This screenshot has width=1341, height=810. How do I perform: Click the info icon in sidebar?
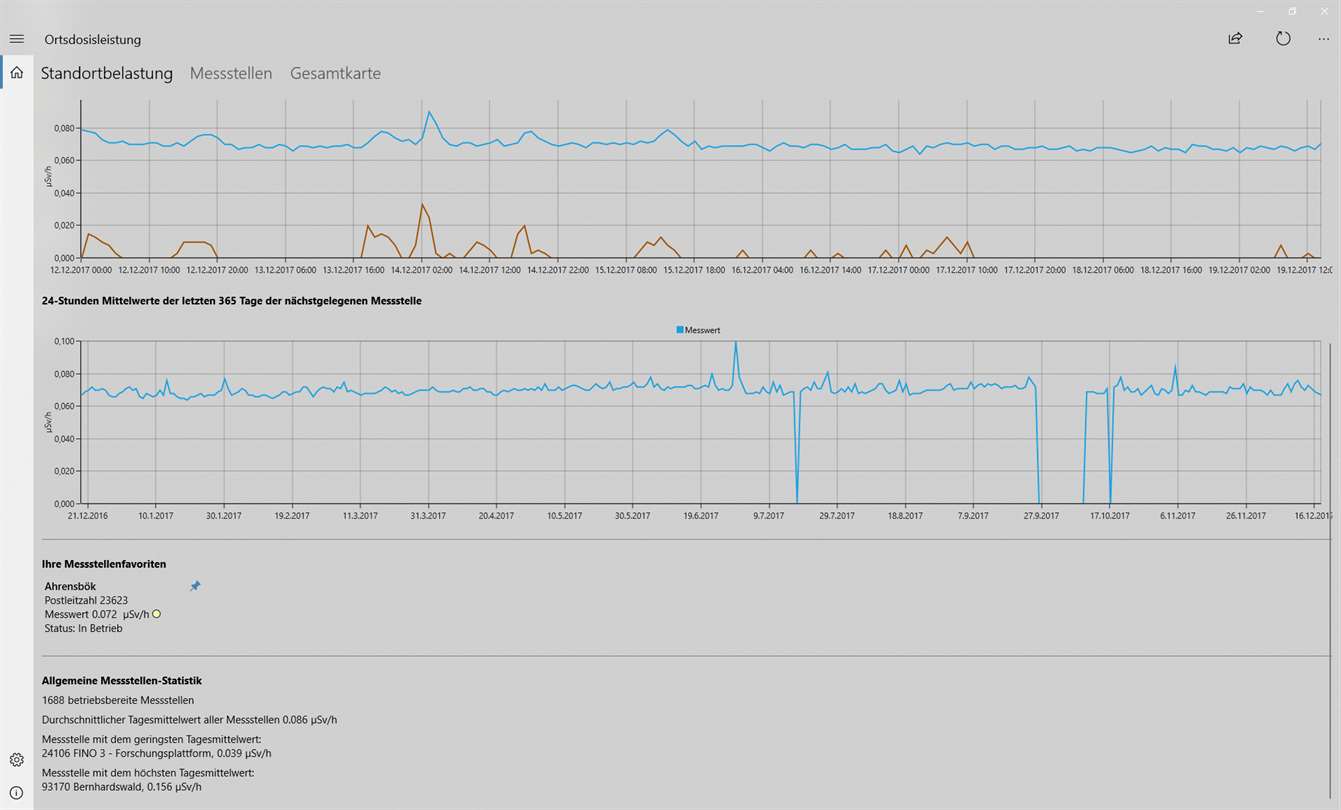click(16, 793)
